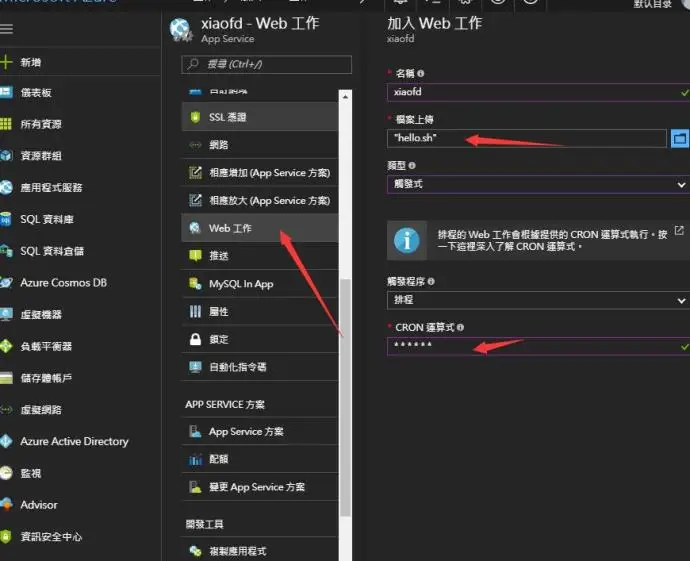
Task: Click the Advisor cloud icon
Action: point(6,505)
